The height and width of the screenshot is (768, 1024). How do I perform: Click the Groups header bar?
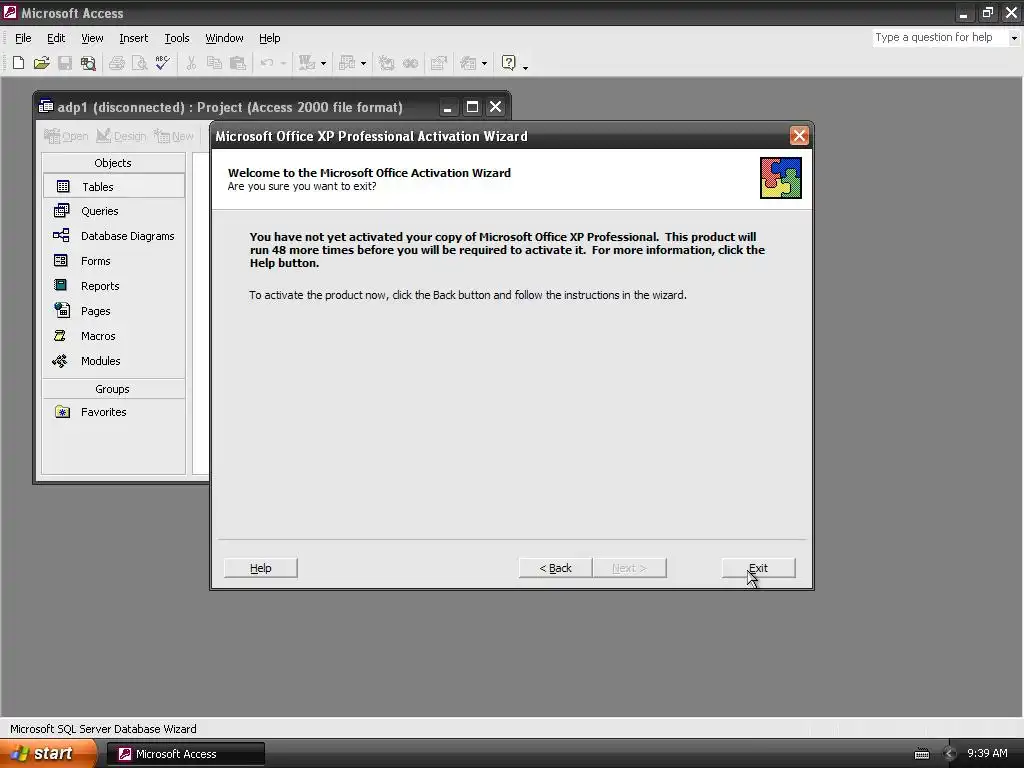tap(113, 389)
